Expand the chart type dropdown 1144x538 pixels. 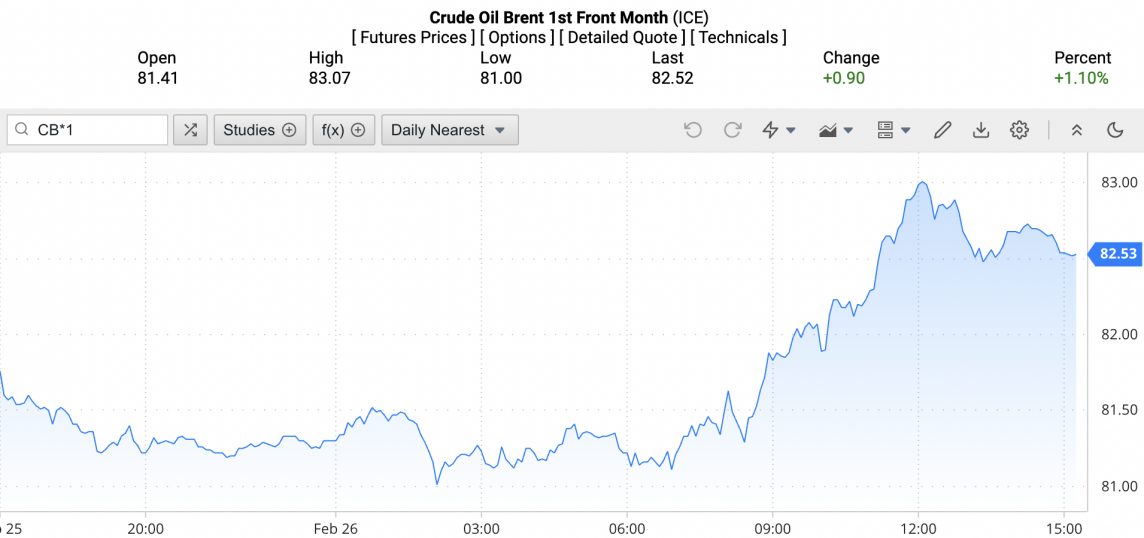836,130
